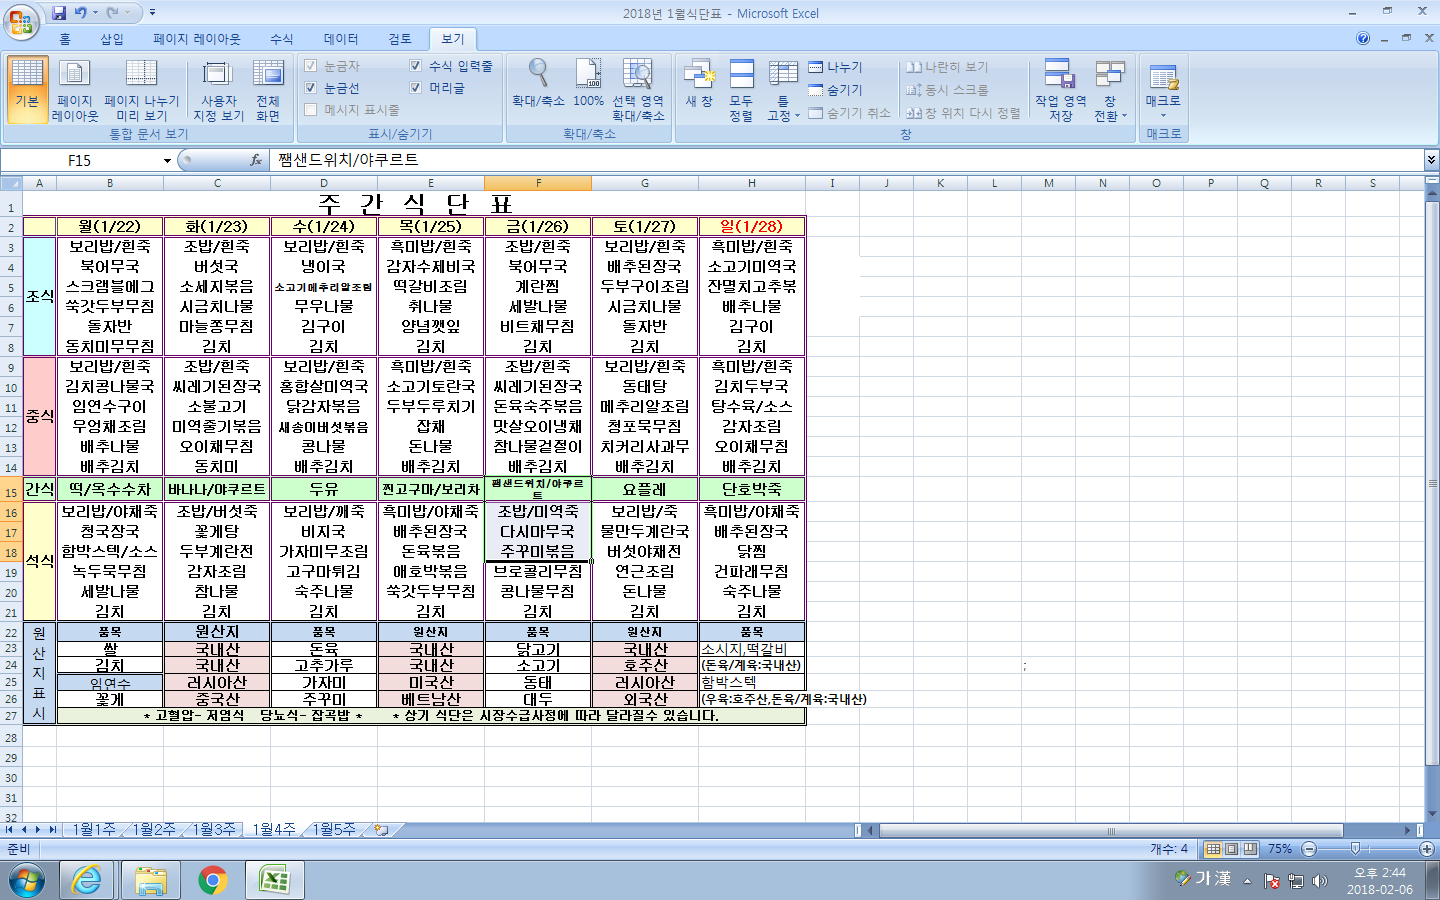Click 모두 정렬 arrange windows icon

point(741,90)
